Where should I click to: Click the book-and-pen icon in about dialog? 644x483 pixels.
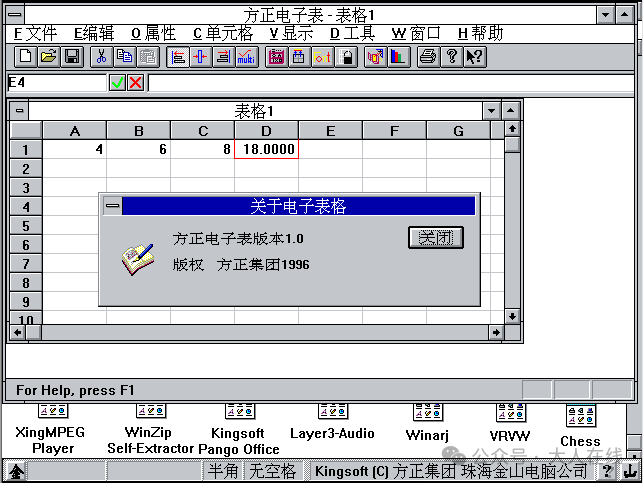click(x=138, y=259)
